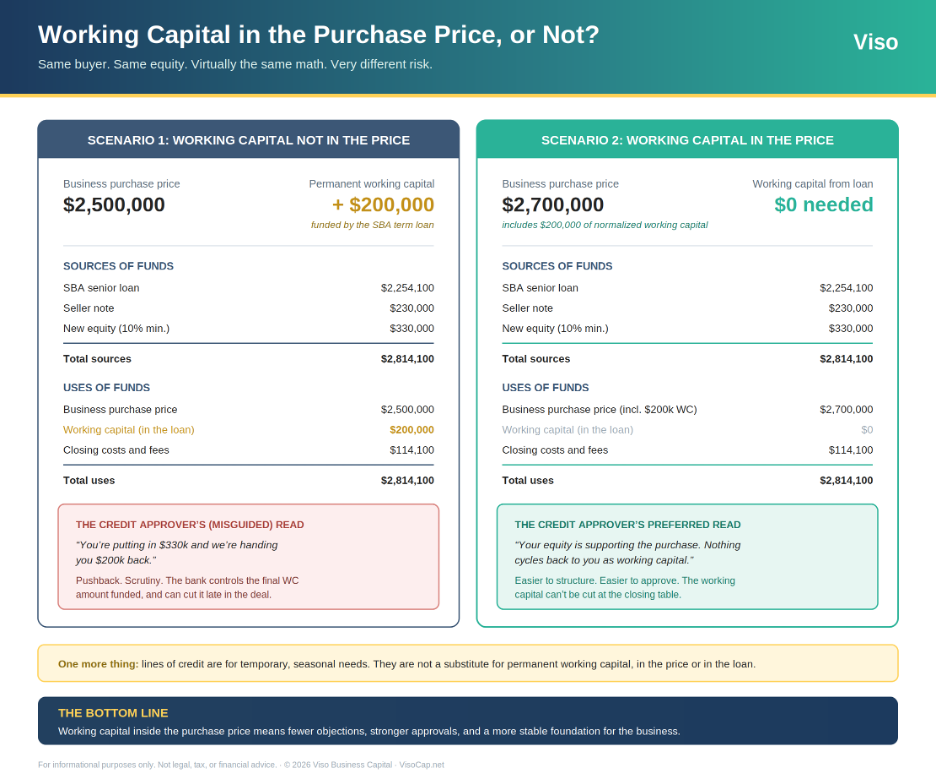Select the Scenario 1 header banner

pyautogui.click(x=248, y=140)
